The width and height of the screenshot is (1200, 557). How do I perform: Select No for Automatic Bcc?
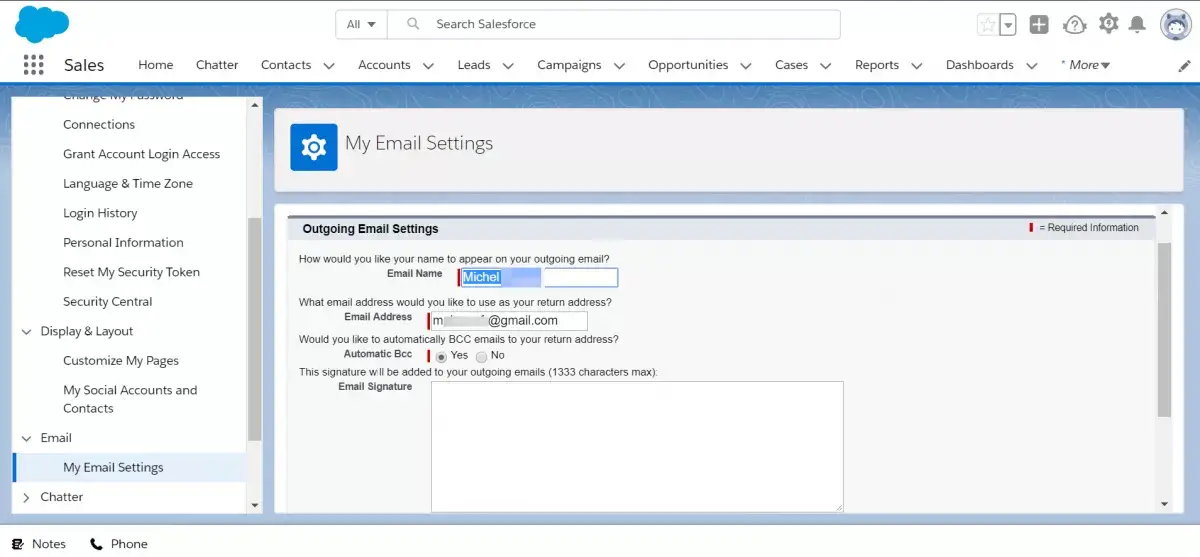482,356
